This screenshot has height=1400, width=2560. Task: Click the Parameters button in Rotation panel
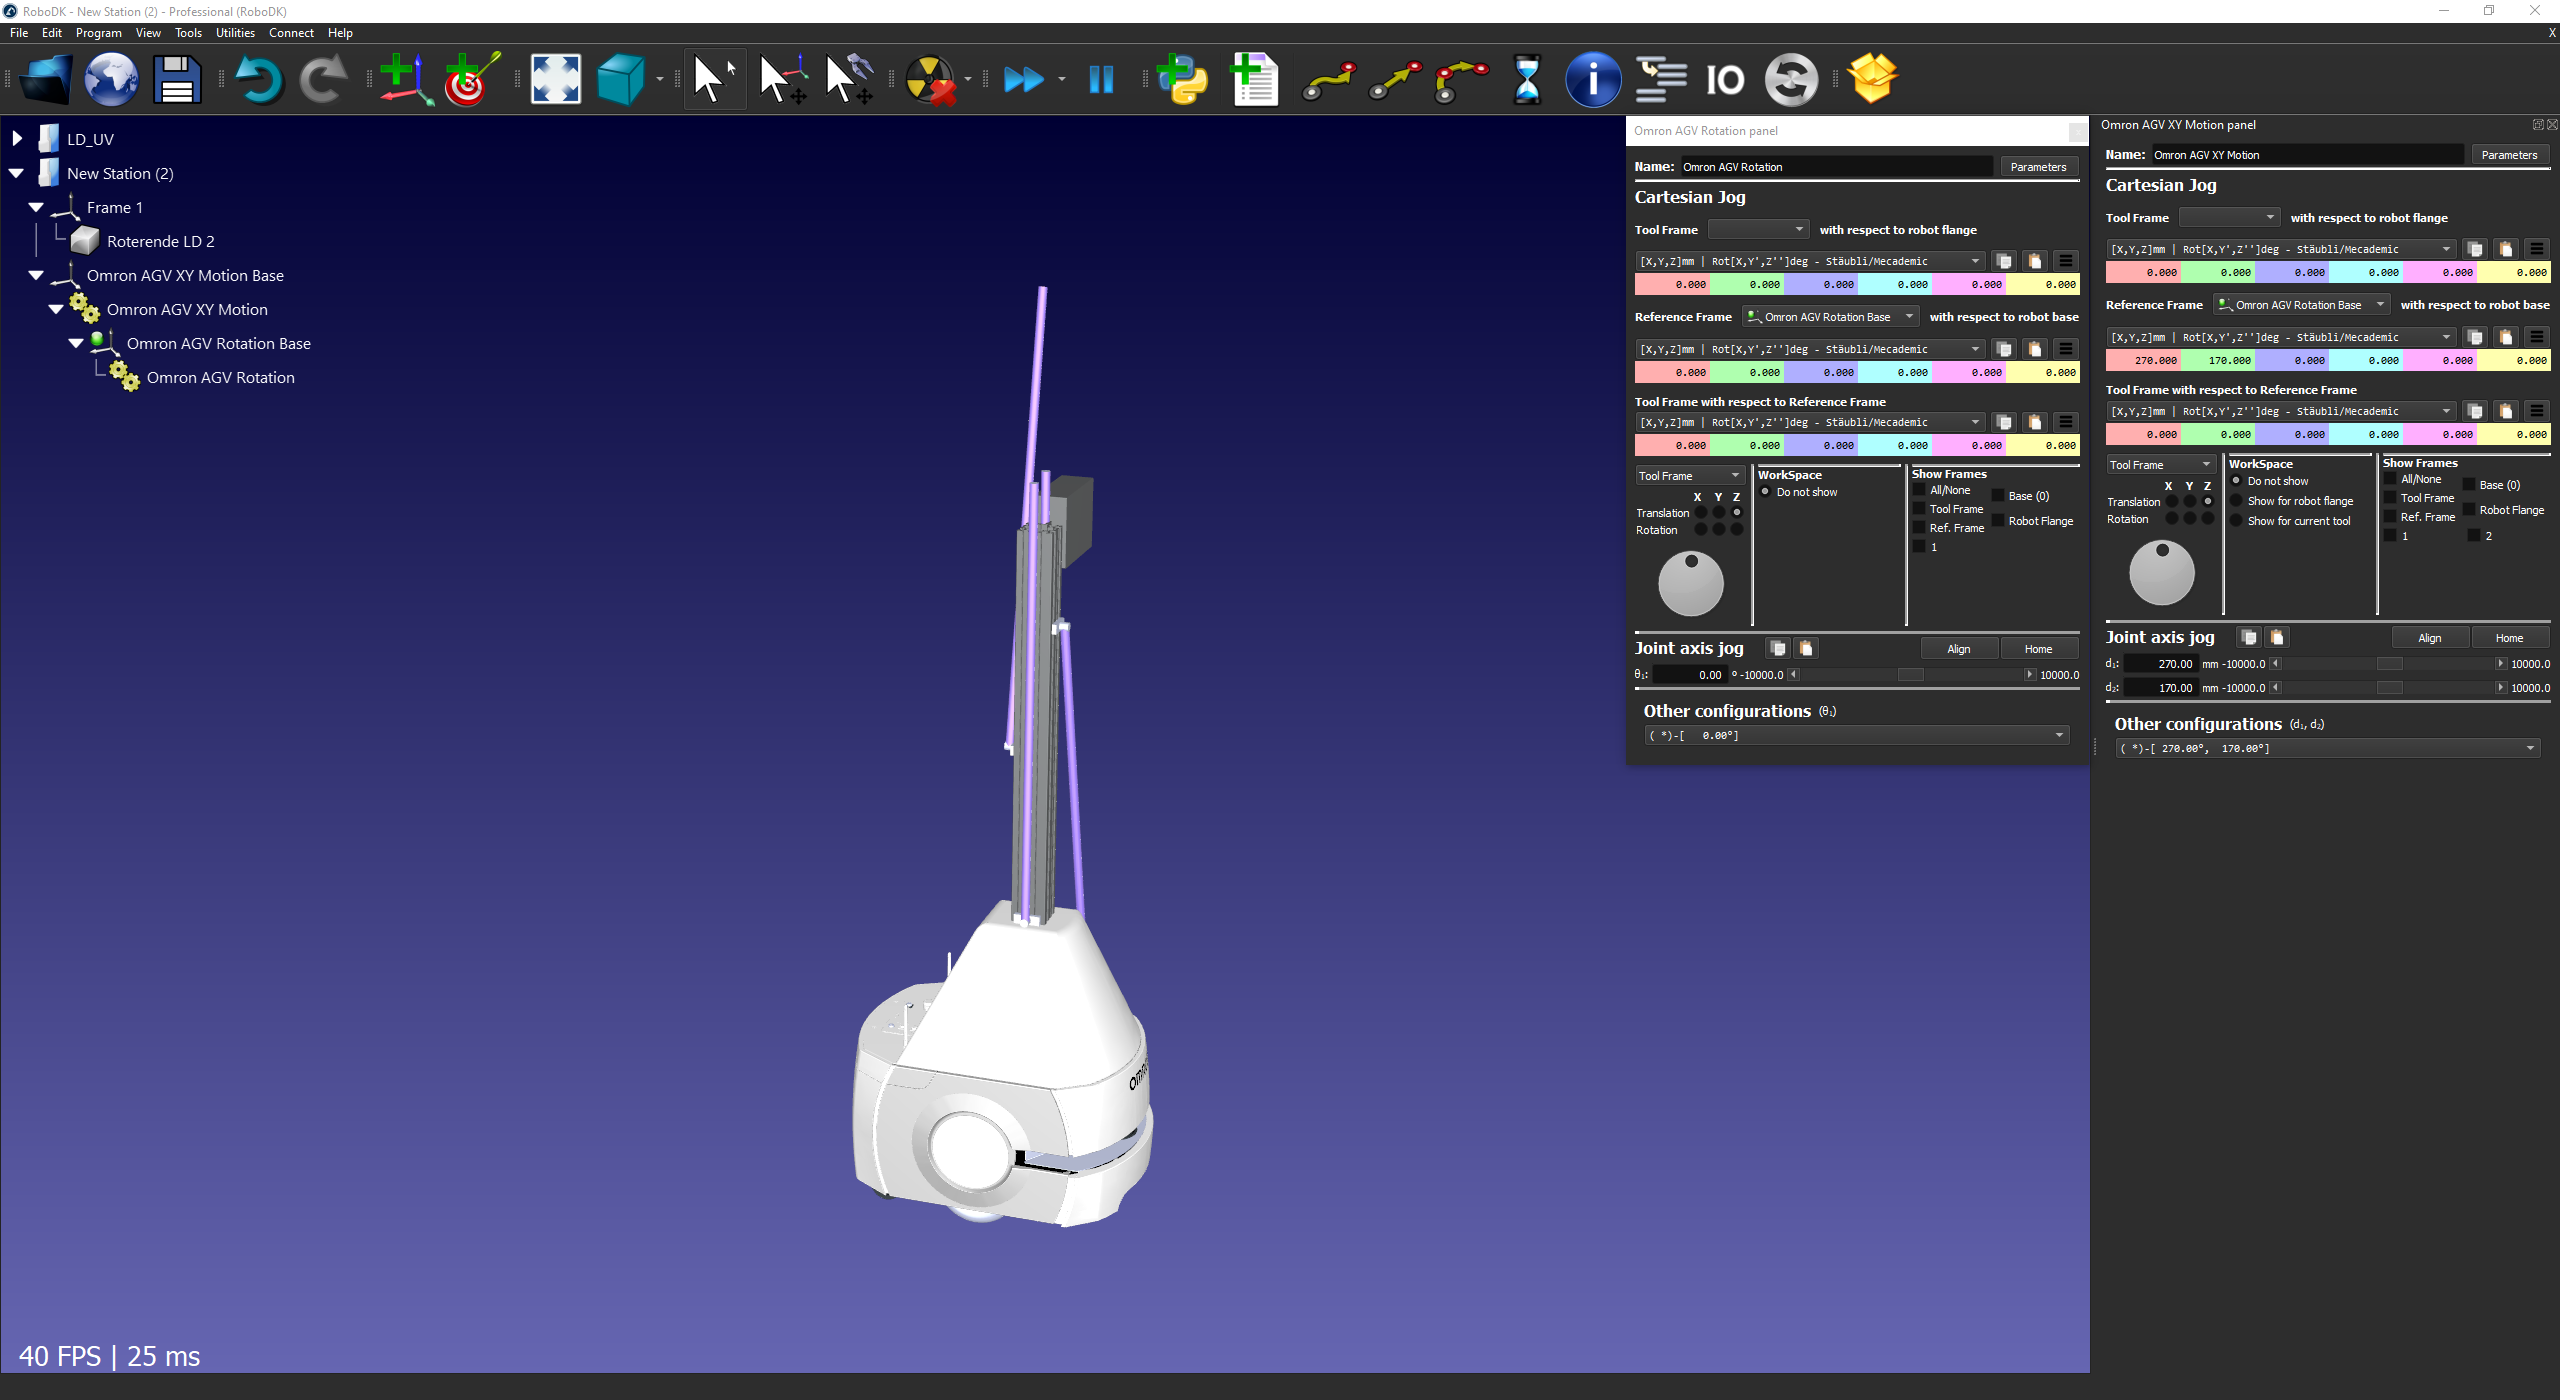2037,167
